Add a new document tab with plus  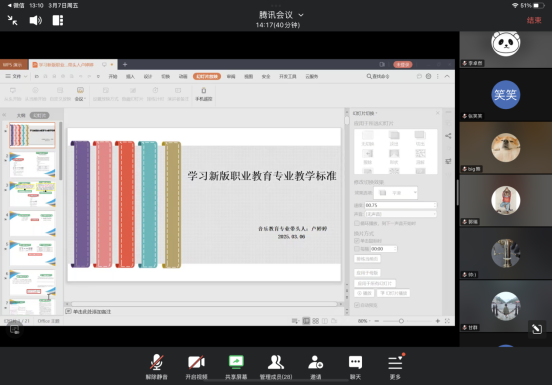pyautogui.click(x=125, y=64)
